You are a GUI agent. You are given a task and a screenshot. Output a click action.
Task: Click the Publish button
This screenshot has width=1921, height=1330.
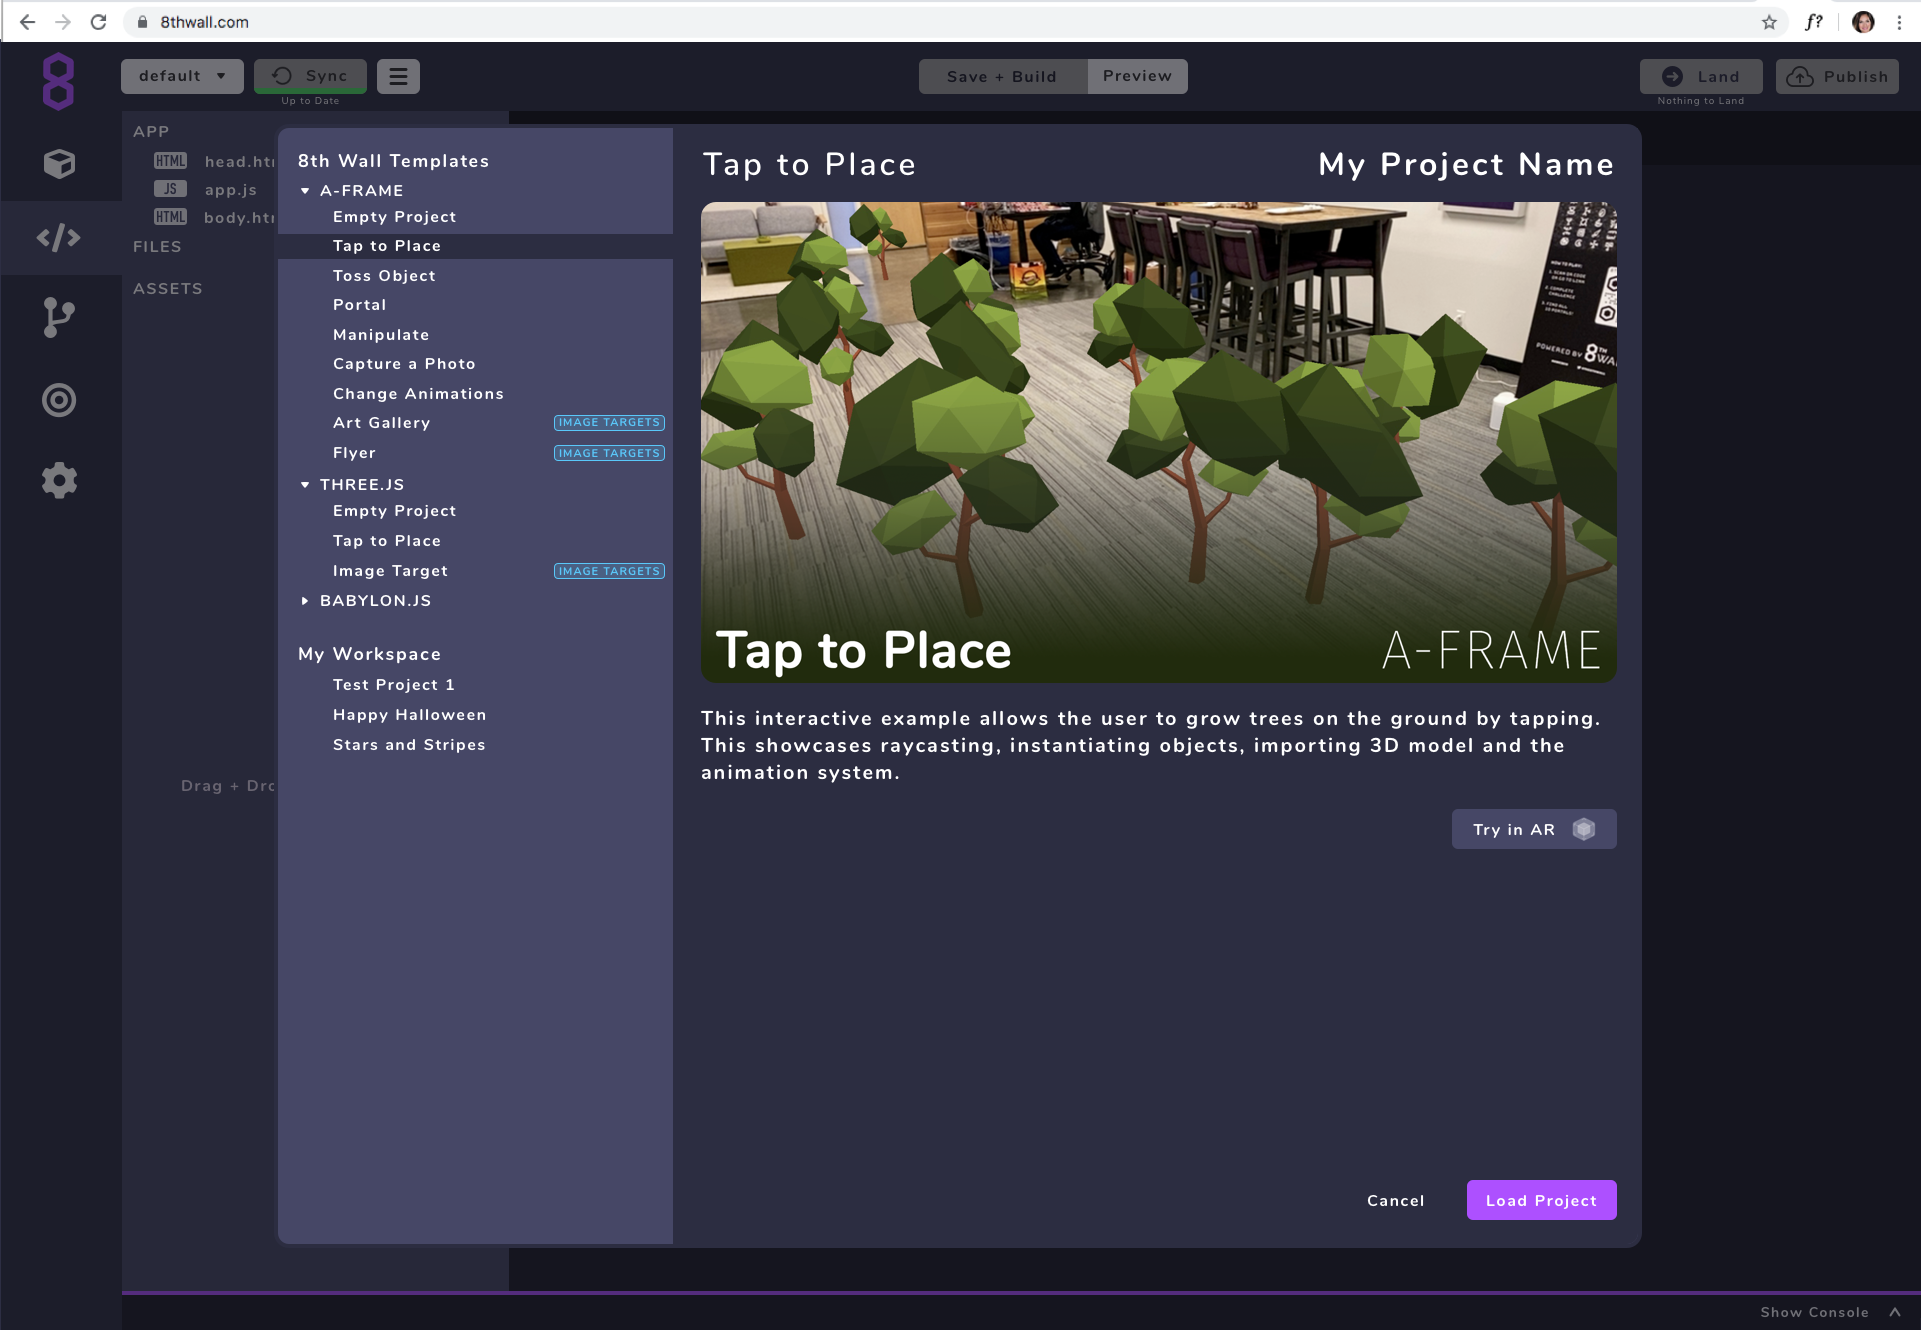tap(1837, 76)
